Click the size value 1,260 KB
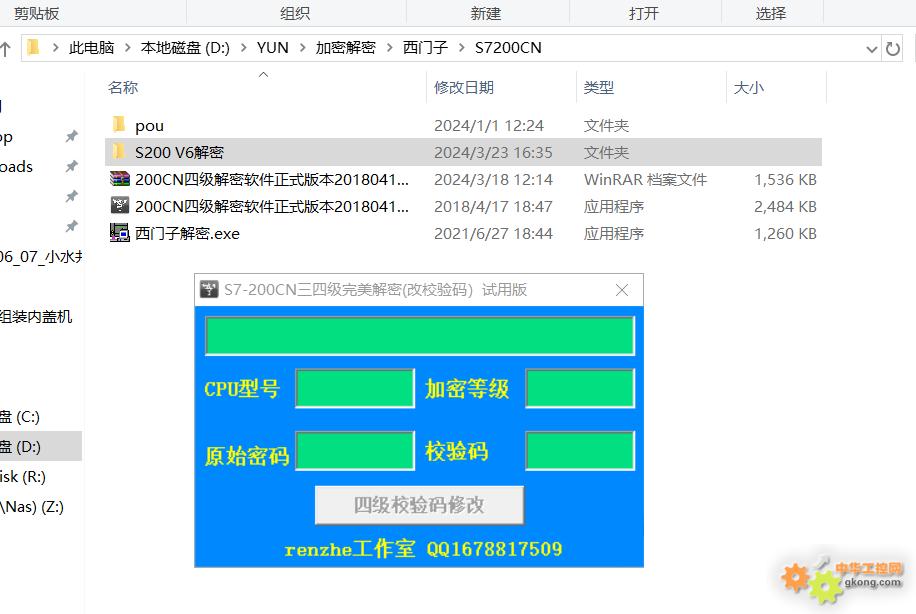The width and height of the screenshot is (916, 614). pos(785,234)
